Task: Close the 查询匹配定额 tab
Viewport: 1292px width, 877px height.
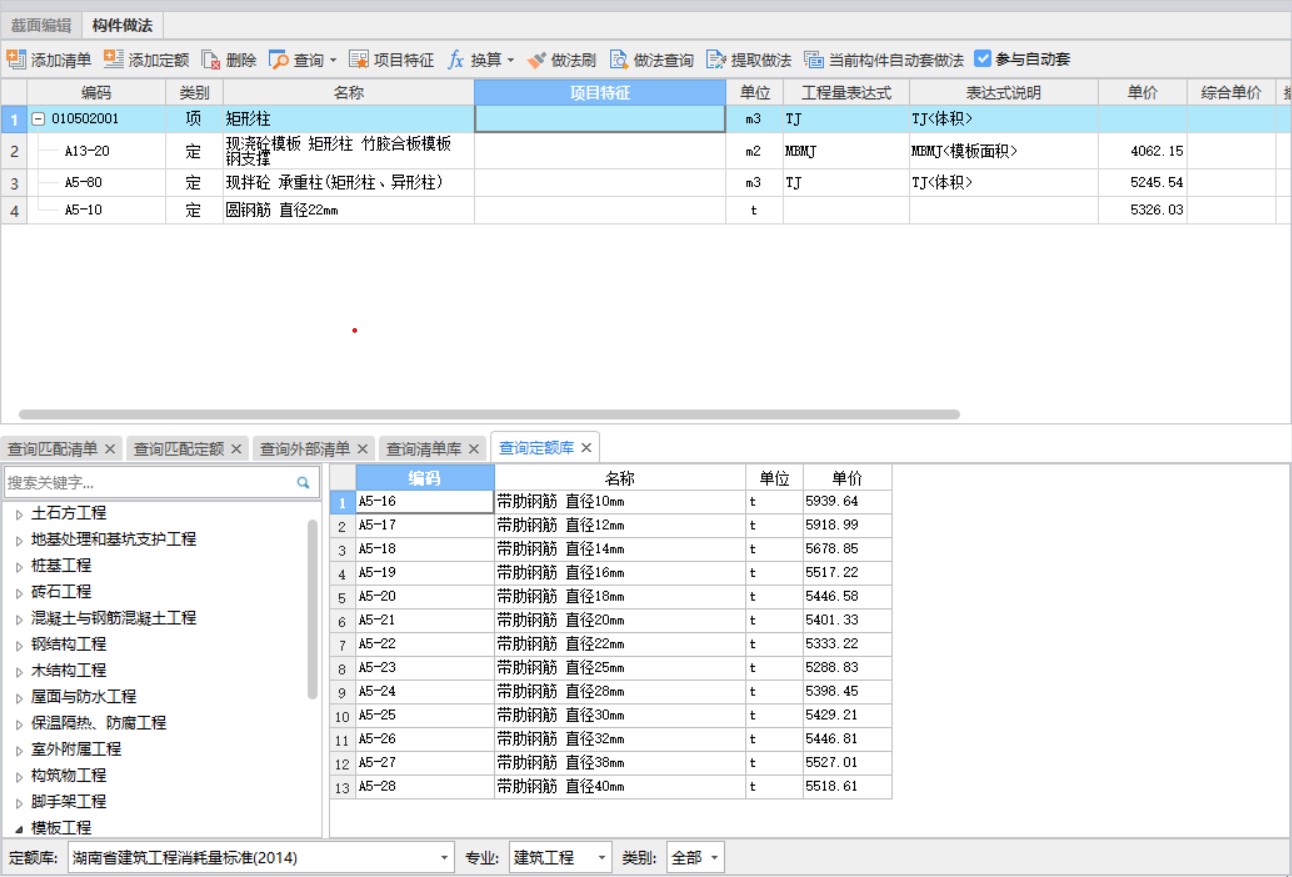Action: [236, 449]
